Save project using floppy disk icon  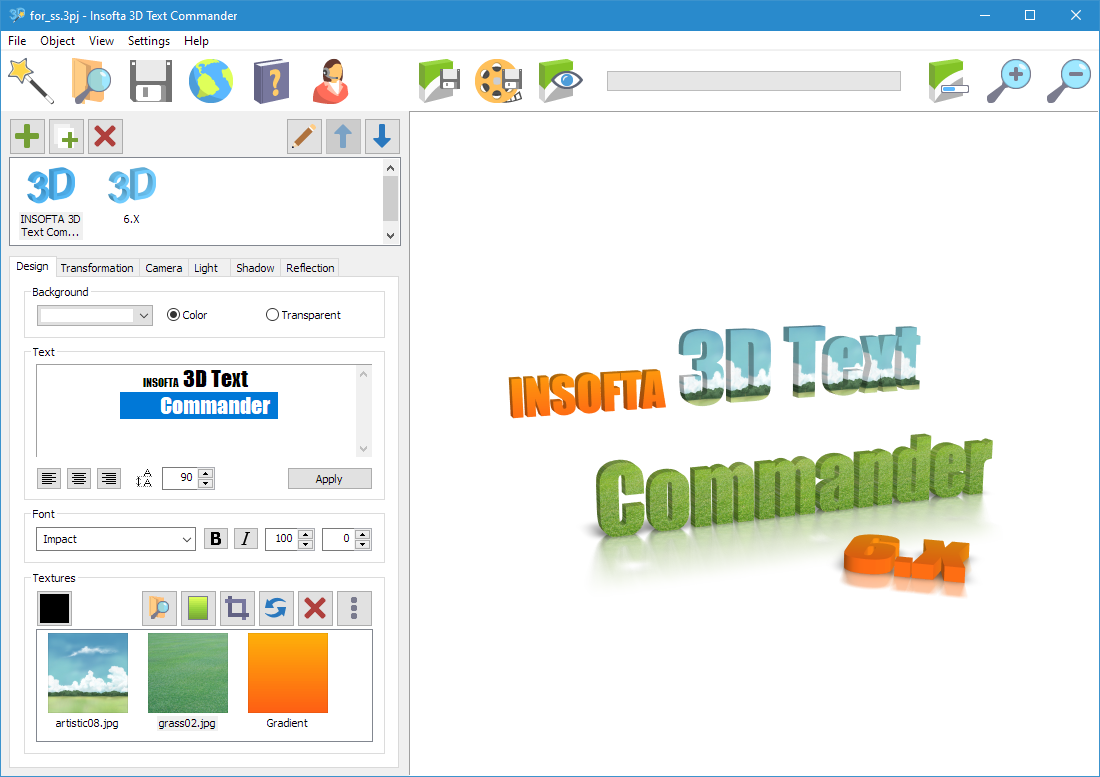pyautogui.click(x=151, y=81)
